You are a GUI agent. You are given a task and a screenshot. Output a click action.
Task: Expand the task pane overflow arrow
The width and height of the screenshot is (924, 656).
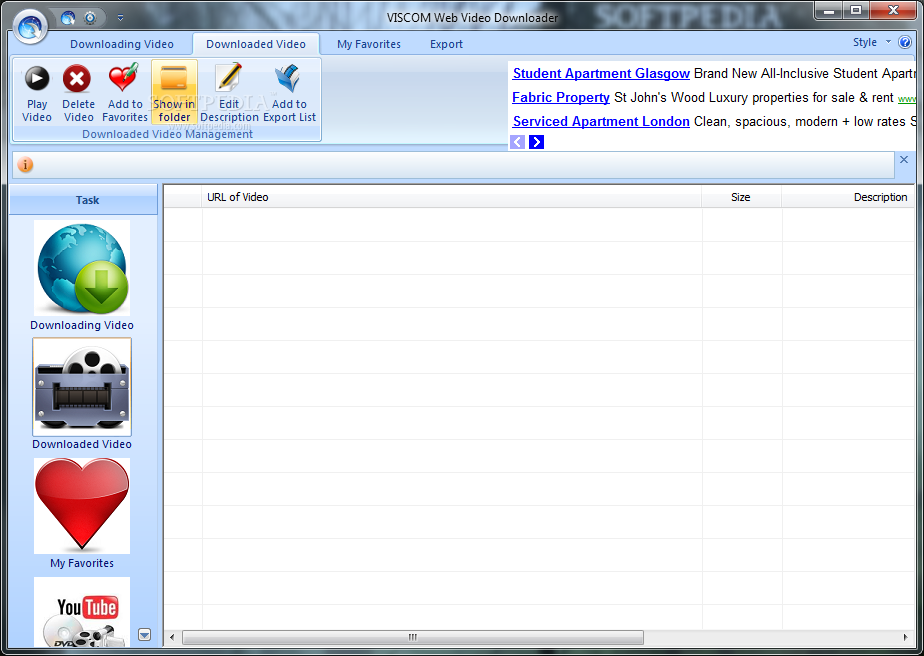coord(144,635)
